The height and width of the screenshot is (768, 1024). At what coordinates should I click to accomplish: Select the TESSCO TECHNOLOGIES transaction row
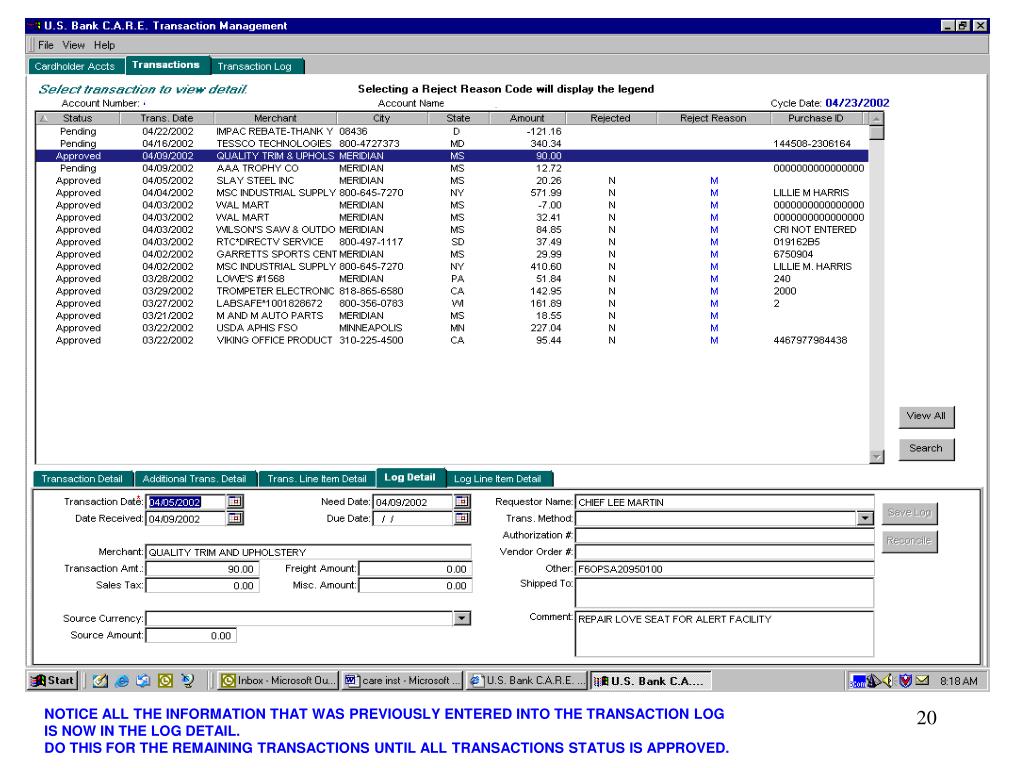[x=452, y=144]
